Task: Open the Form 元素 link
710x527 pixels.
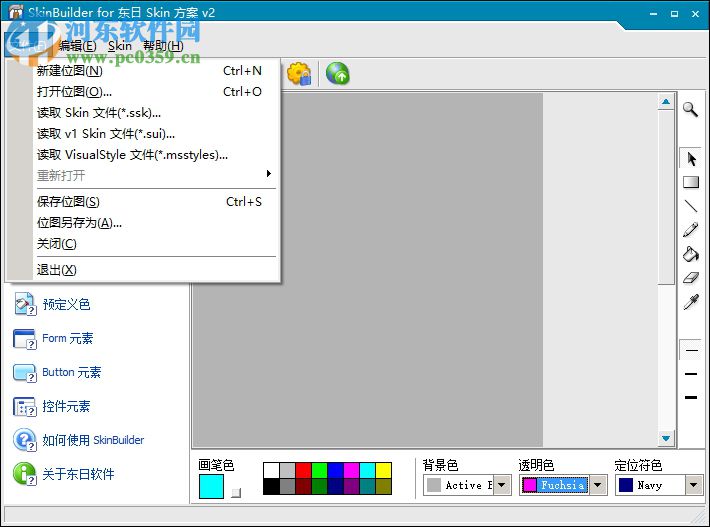Action: coord(67,338)
